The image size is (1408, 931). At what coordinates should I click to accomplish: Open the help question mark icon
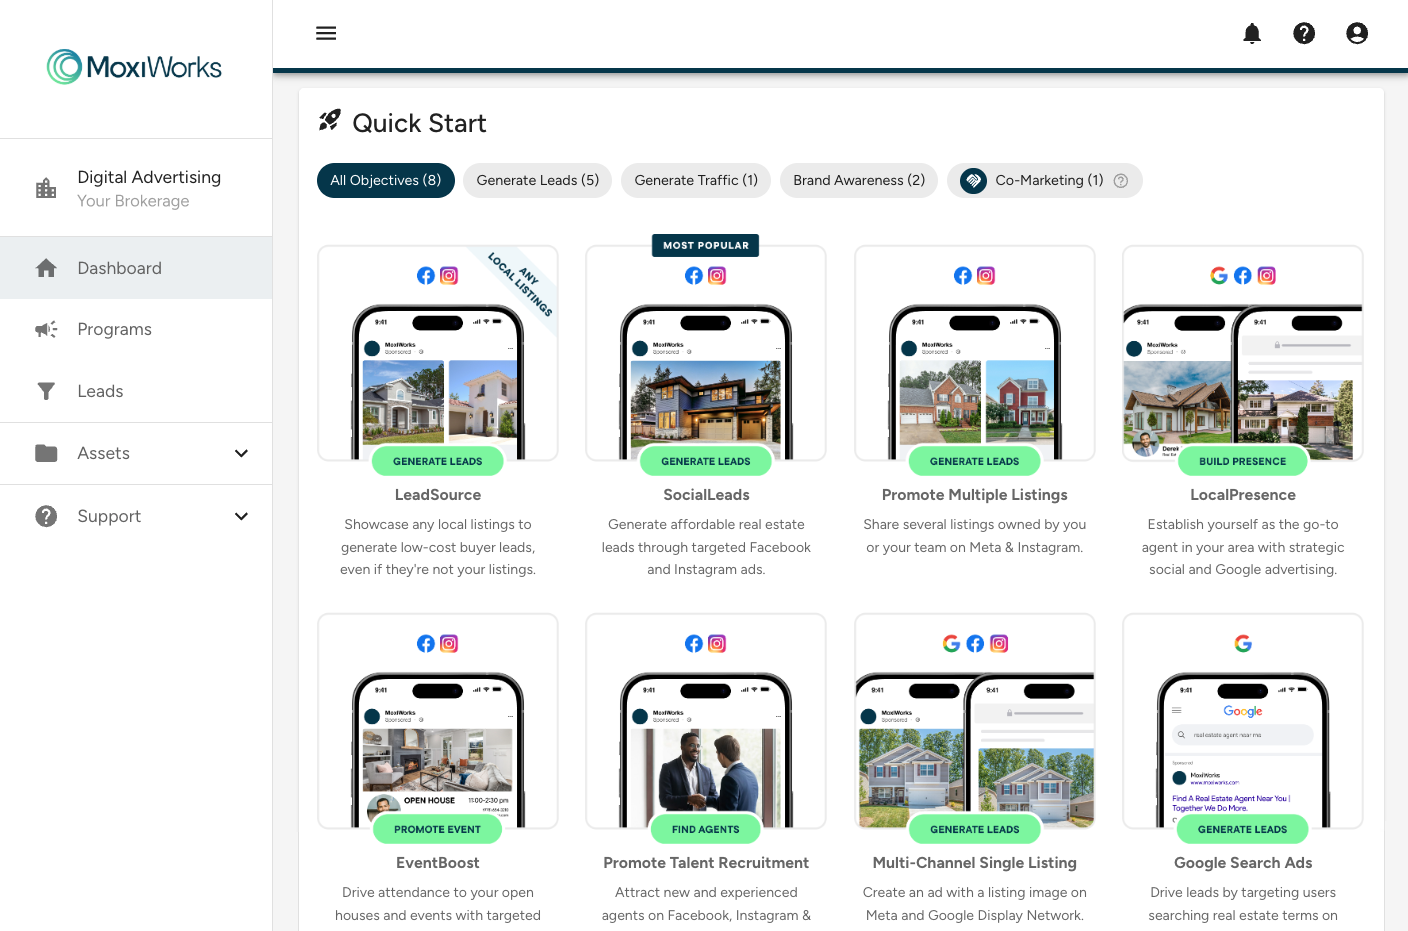(x=1304, y=33)
